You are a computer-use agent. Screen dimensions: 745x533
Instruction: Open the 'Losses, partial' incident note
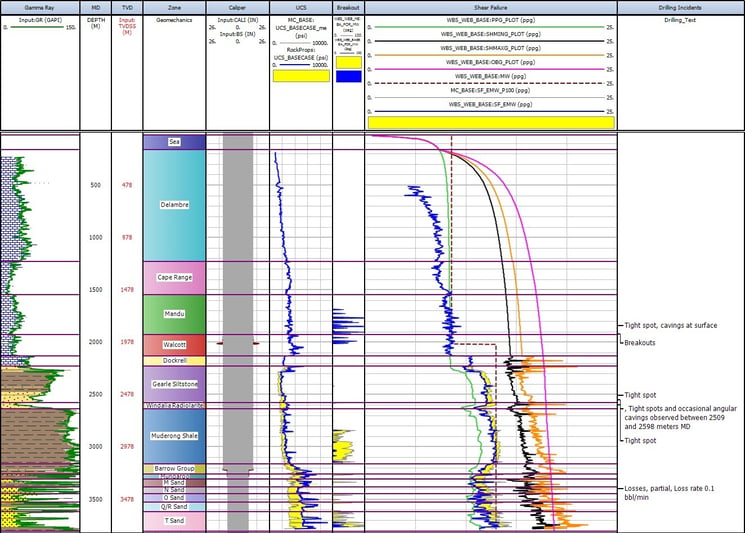click(669, 493)
